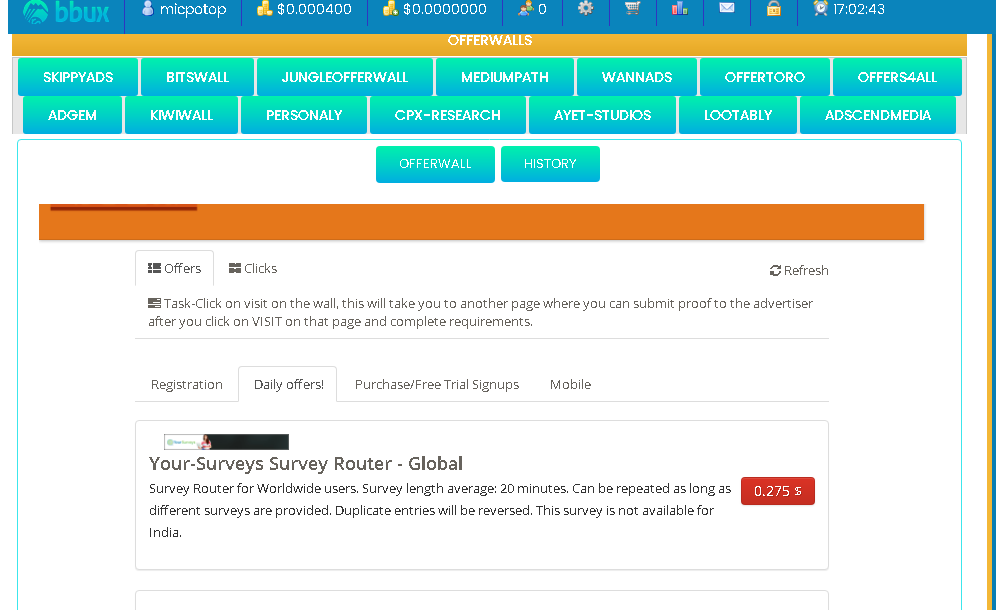Viewport: 996px width, 610px height.
Task: Select the Daily offers! tab
Action: tap(288, 384)
